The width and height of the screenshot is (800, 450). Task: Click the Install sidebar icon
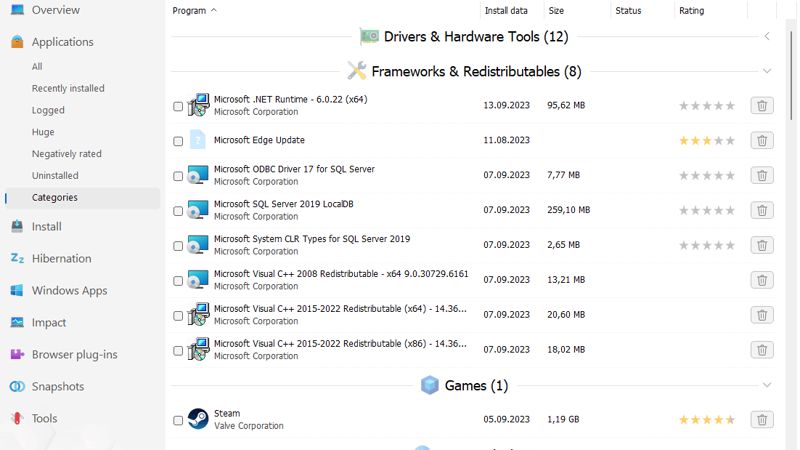pos(17,227)
